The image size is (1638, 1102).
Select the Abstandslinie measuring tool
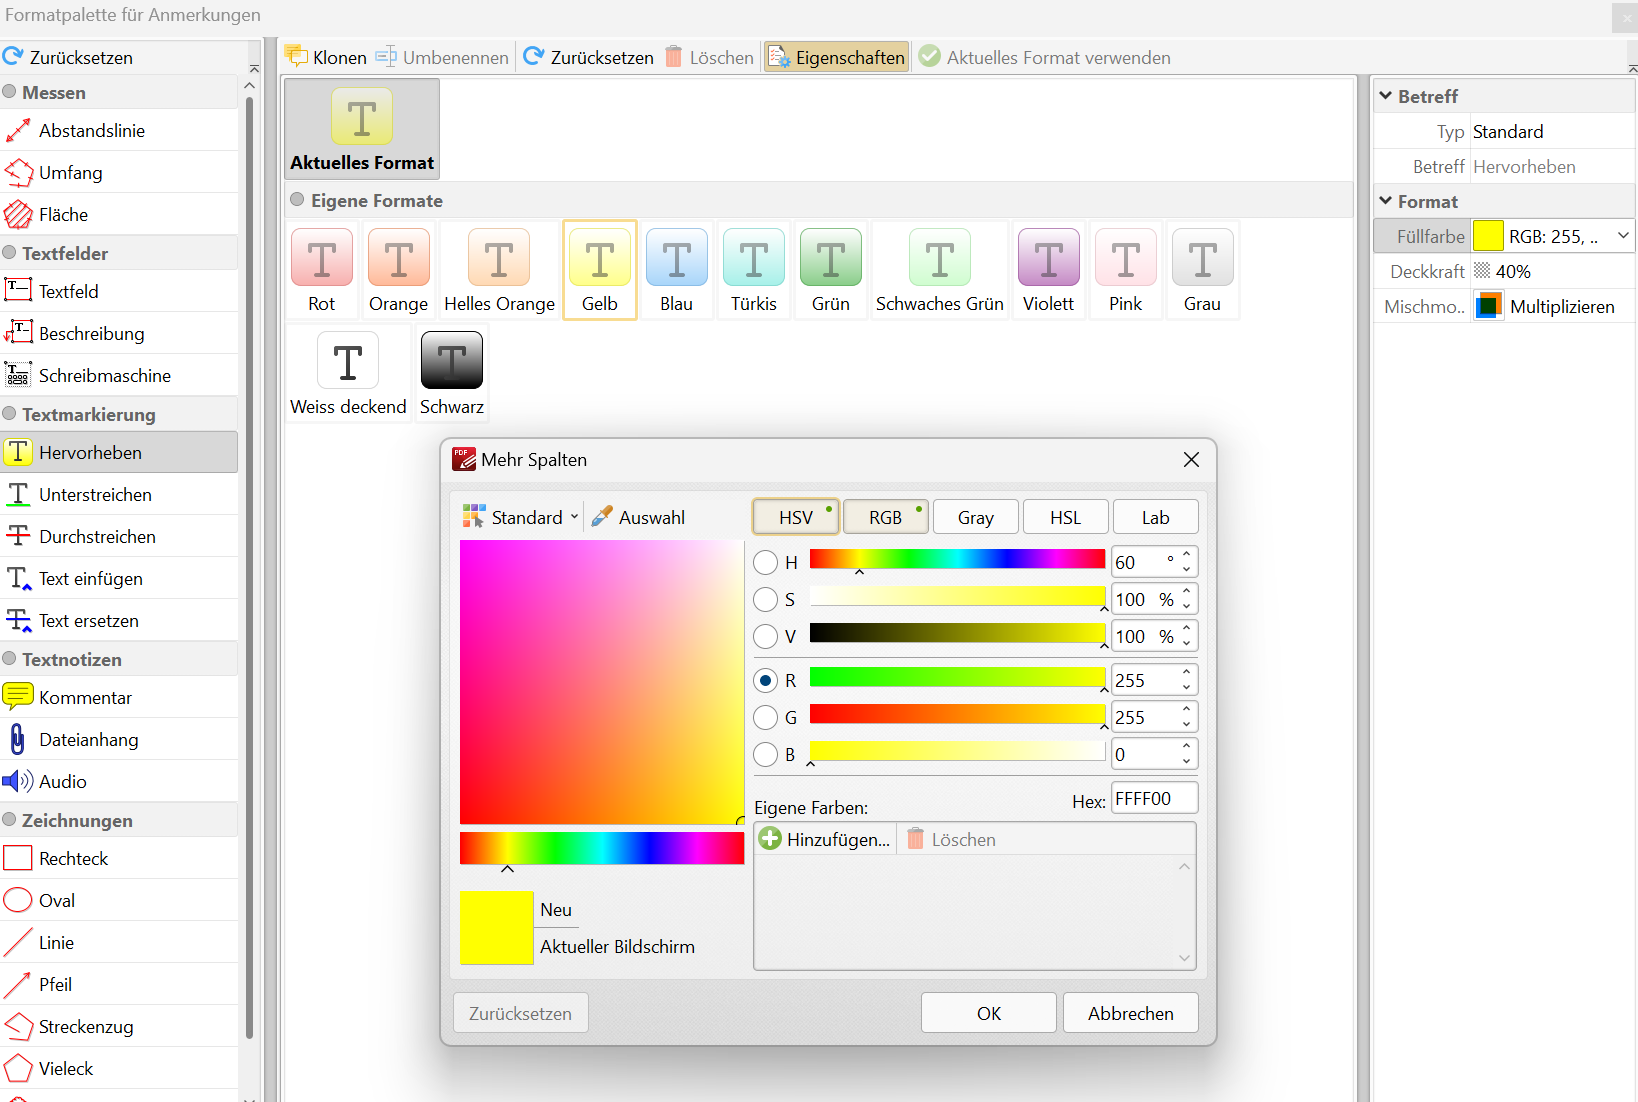pos(119,131)
